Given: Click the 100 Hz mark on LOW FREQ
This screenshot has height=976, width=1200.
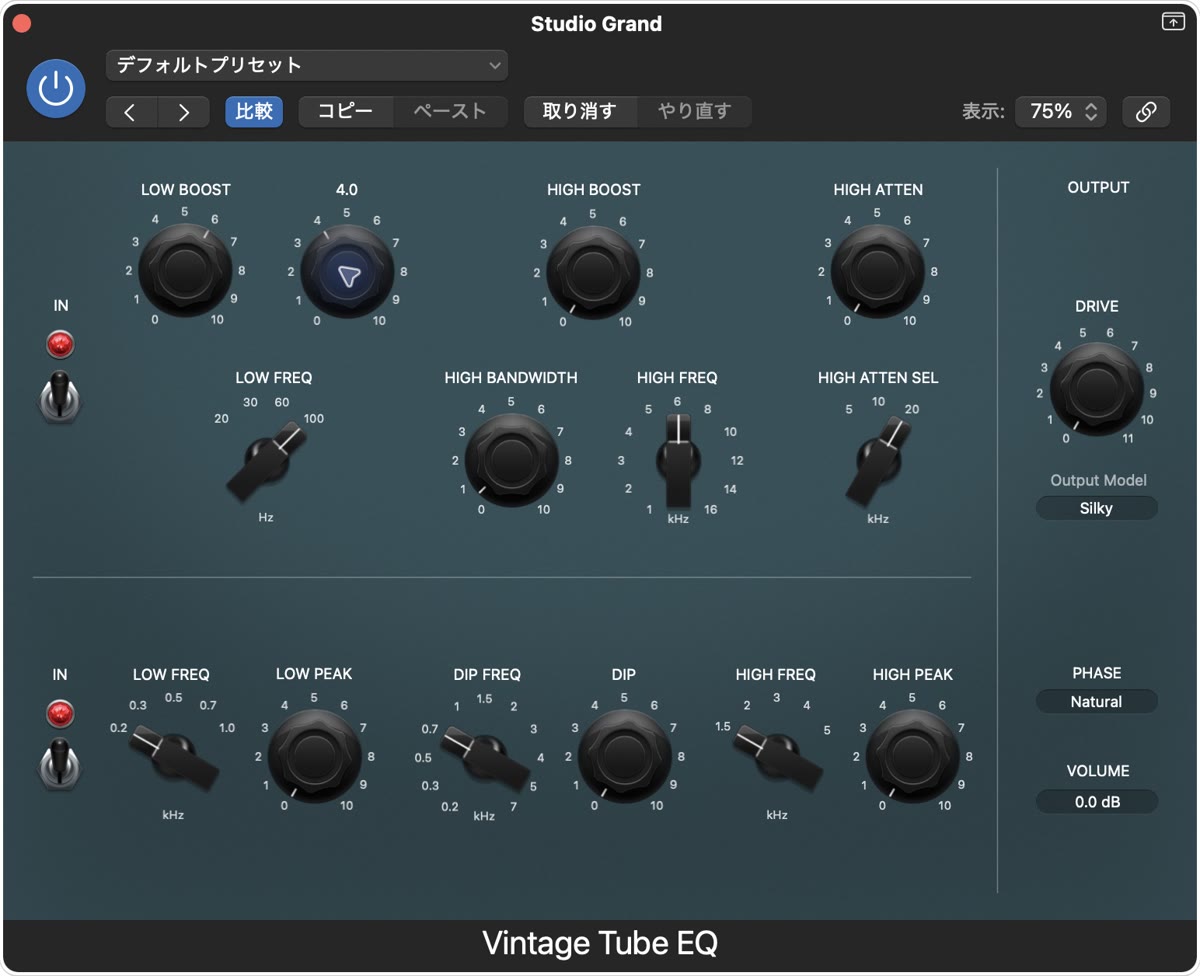Looking at the screenshot, I should (x=313, y=419).
